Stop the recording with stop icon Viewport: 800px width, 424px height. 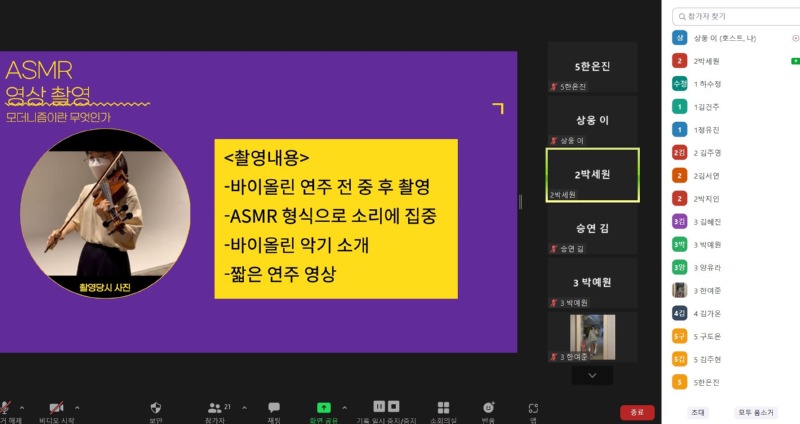click(394, 406)
